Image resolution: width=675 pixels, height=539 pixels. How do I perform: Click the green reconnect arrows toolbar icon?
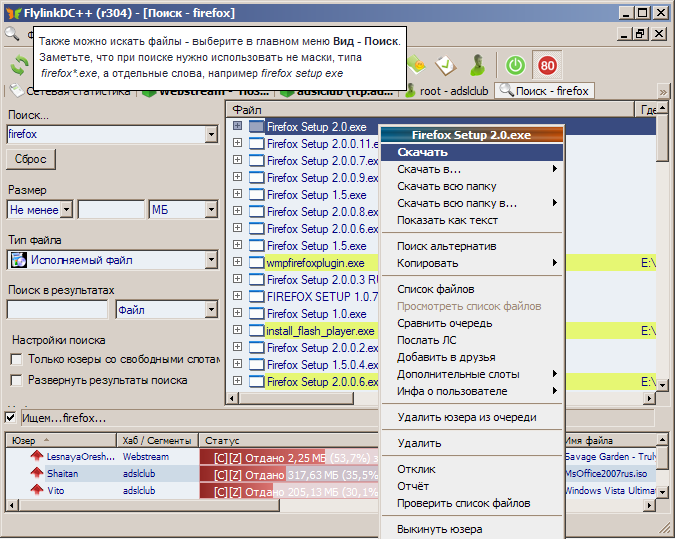point(19,65)
